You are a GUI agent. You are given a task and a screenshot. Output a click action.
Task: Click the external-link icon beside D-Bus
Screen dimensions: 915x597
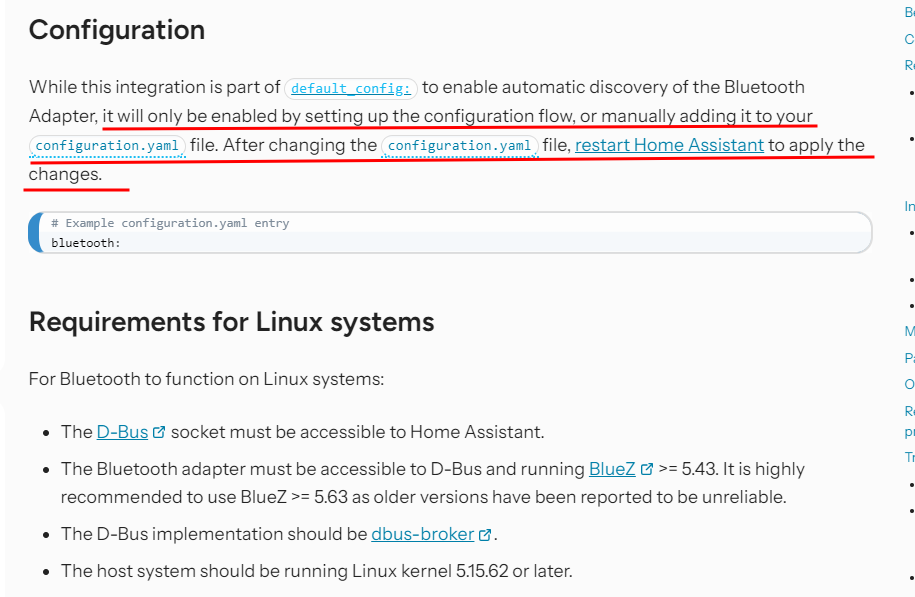pos(159,432)
